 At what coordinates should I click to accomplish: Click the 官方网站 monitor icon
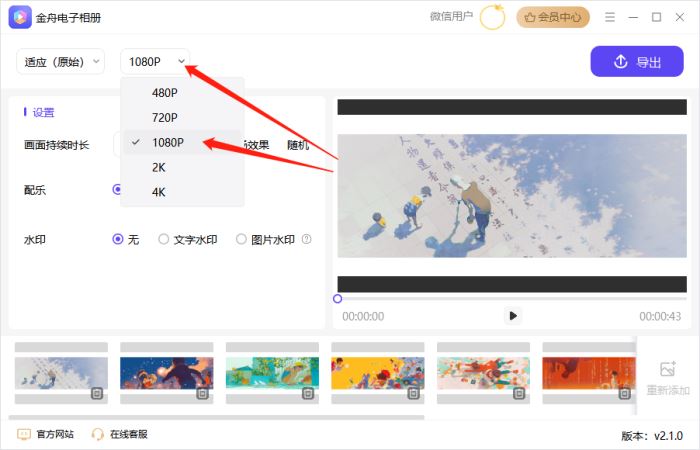(x=24, y=434)
